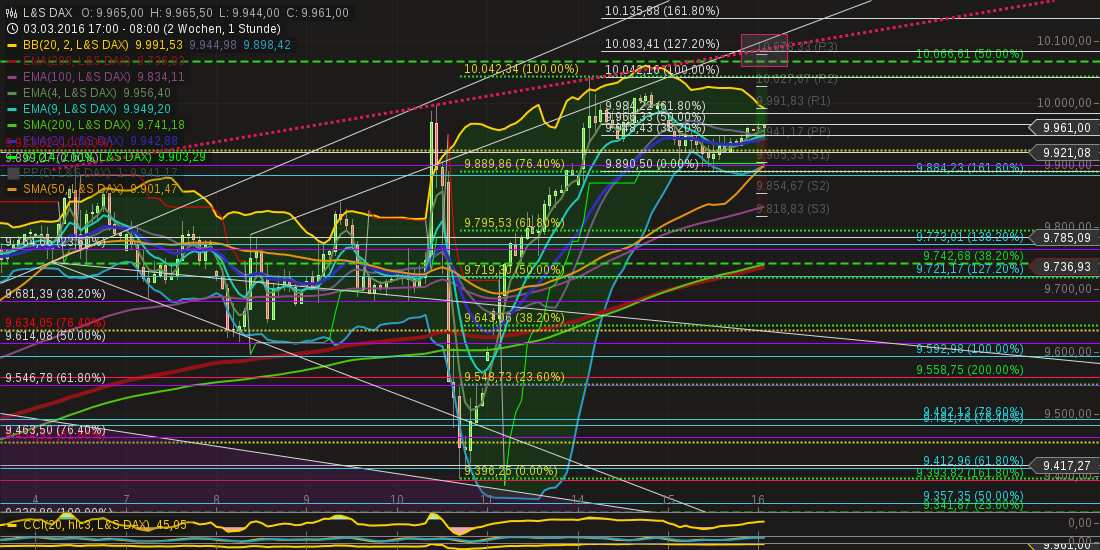Viewport: 1100px width, 550px height.
Task: Click day 7 on the time axis
Action: [126, 499]
